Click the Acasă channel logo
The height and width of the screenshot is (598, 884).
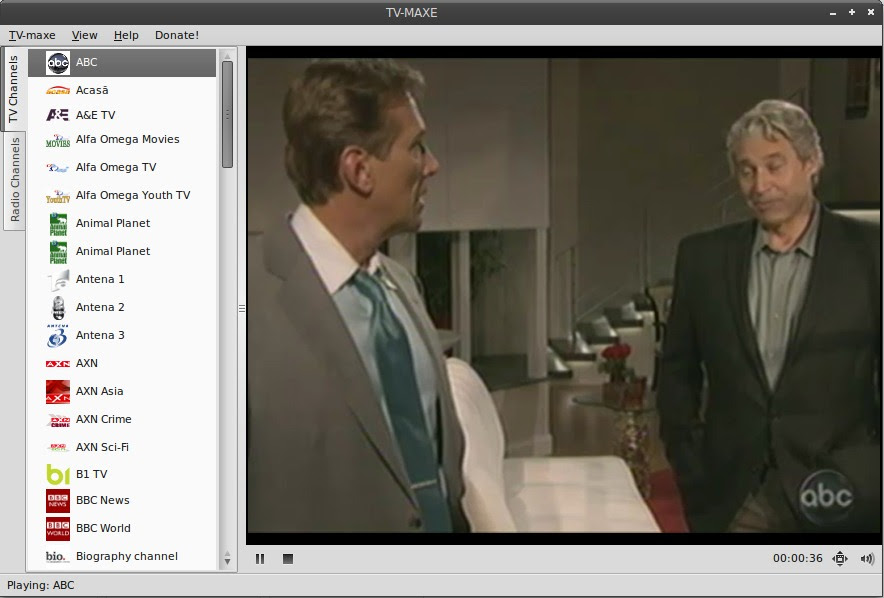click(58, 90)
